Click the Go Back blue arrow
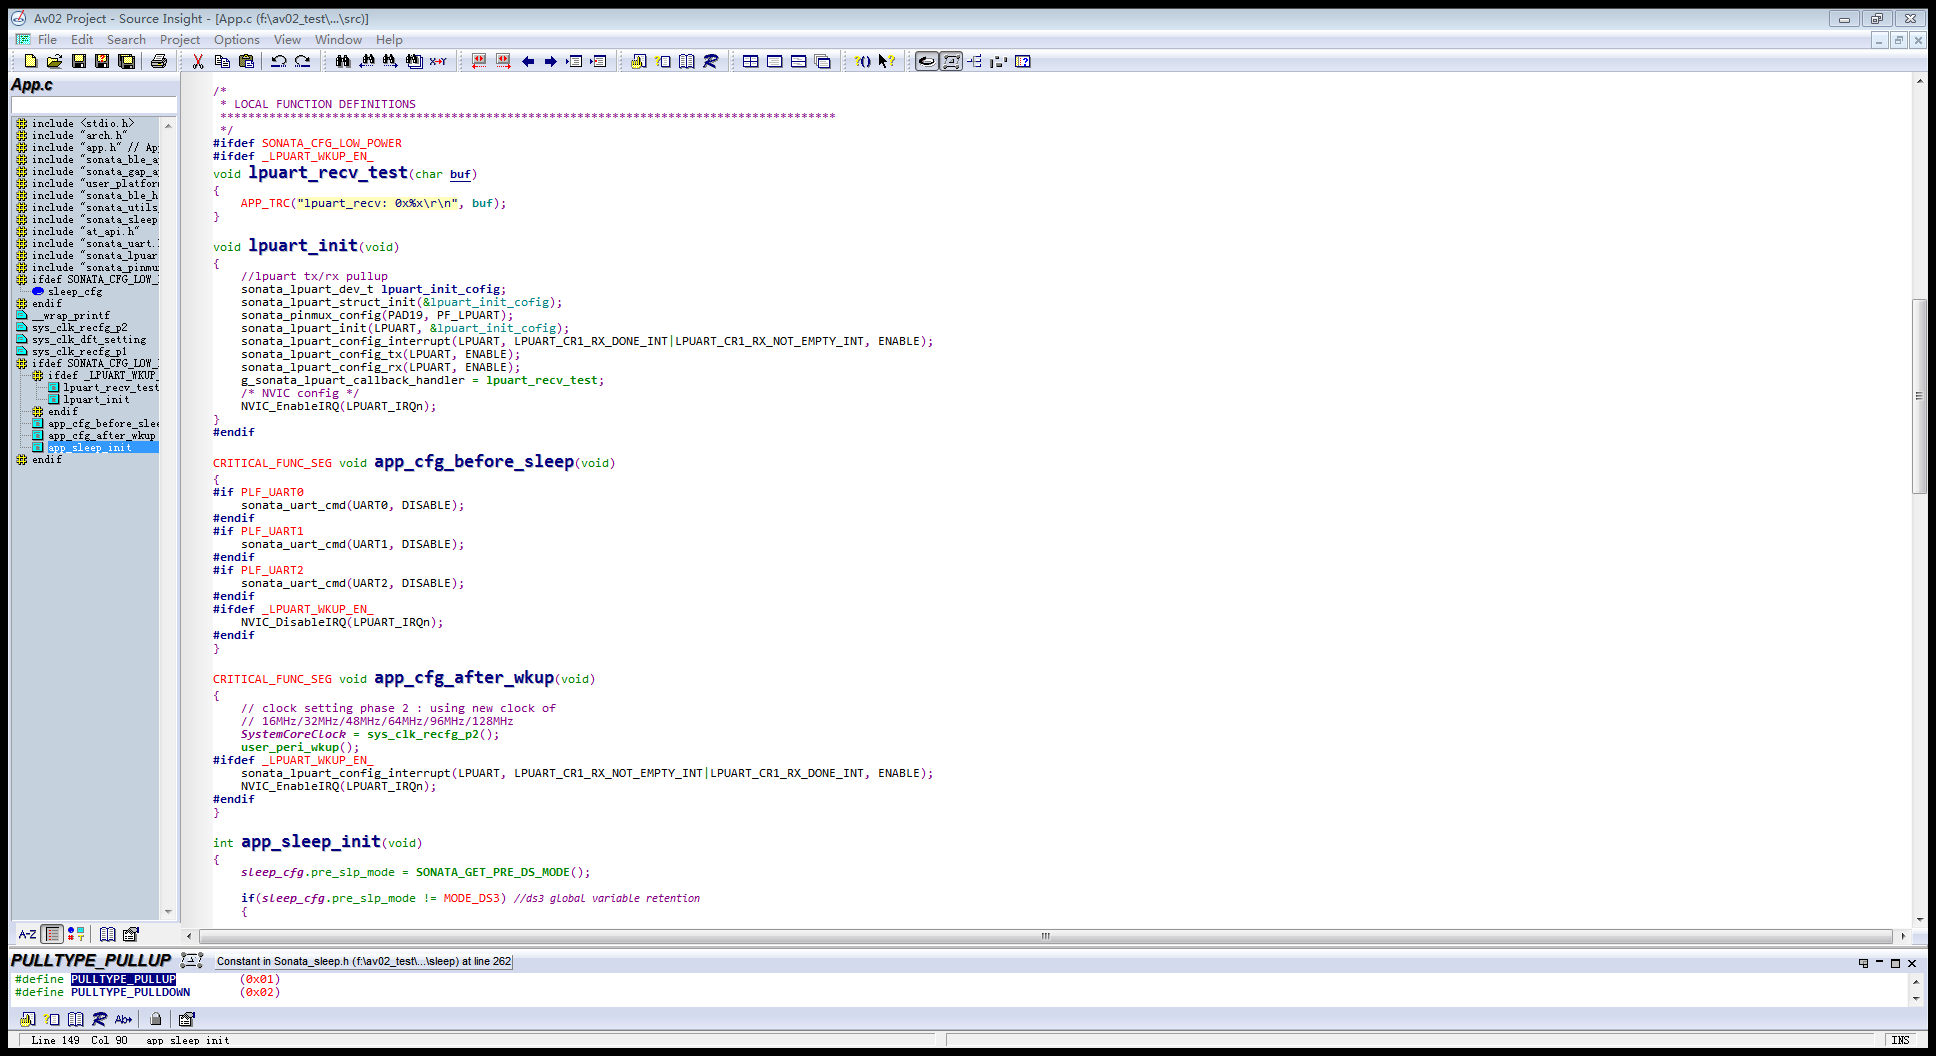Viewport: 1936px width, 1056px height. (x=528, y=61)
